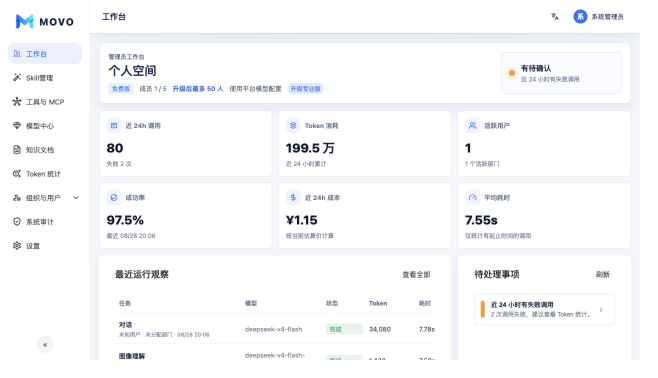This screenshot has height=378, width=658.
Task: Click the 7.78s duration cell
Action: tap(427, 329)
